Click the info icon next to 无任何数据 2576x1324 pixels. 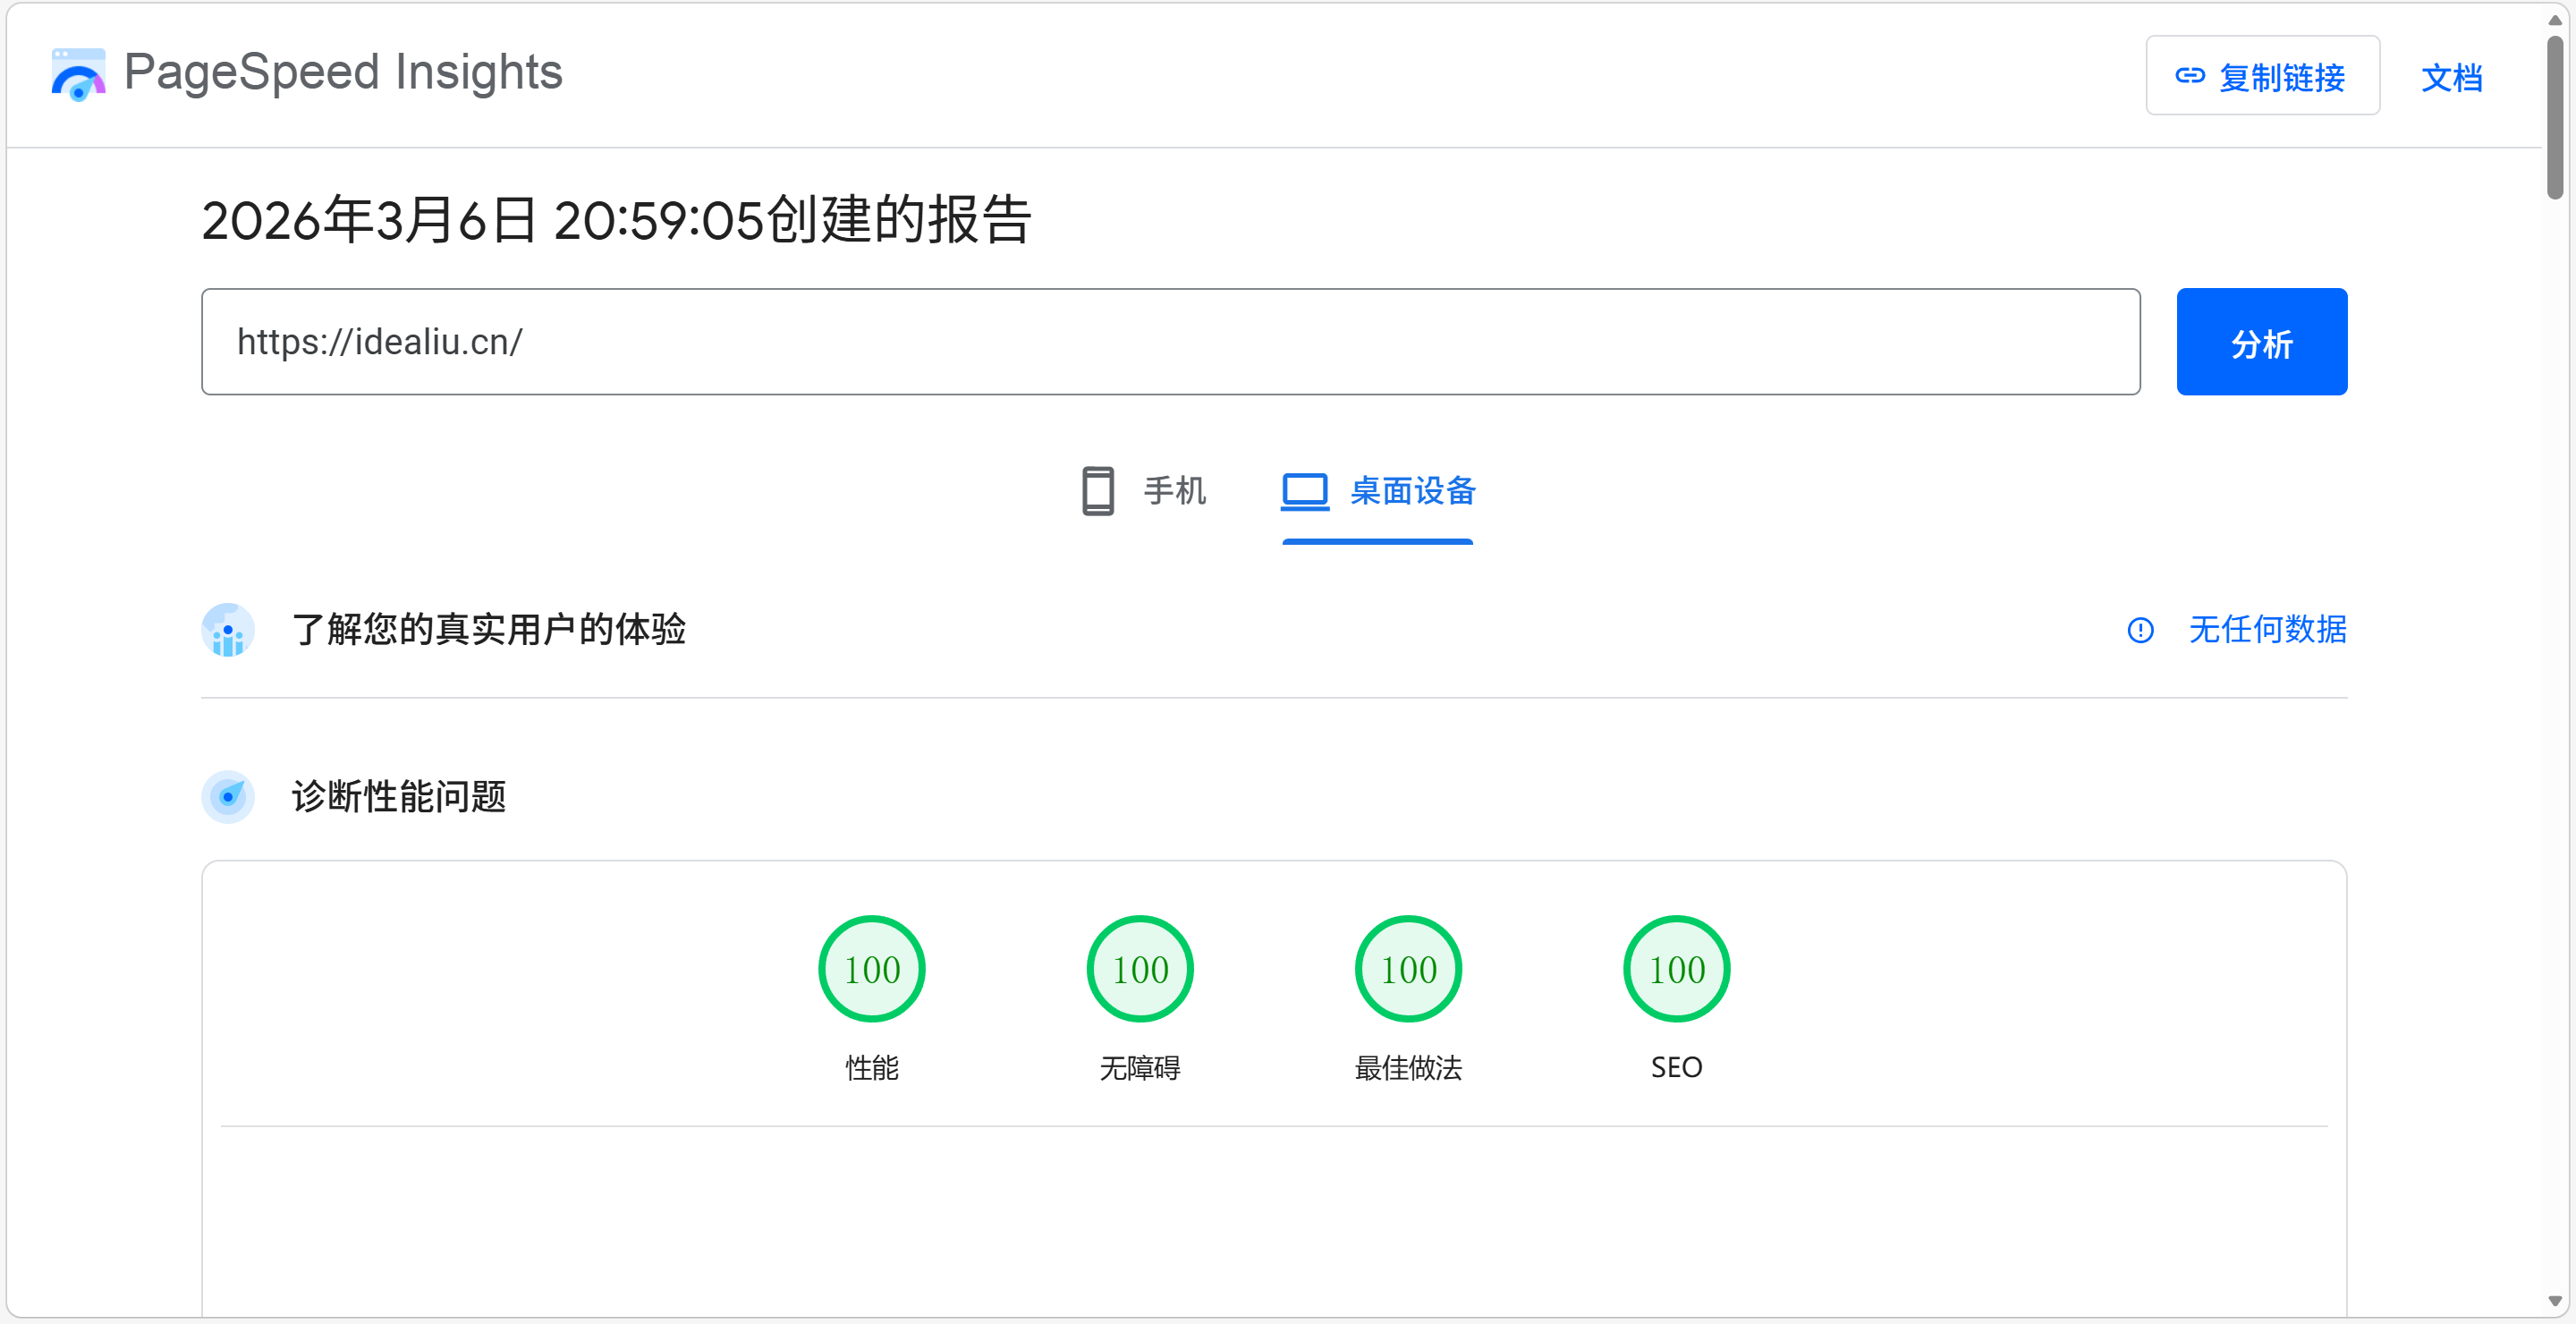(x=2141, y=630)
